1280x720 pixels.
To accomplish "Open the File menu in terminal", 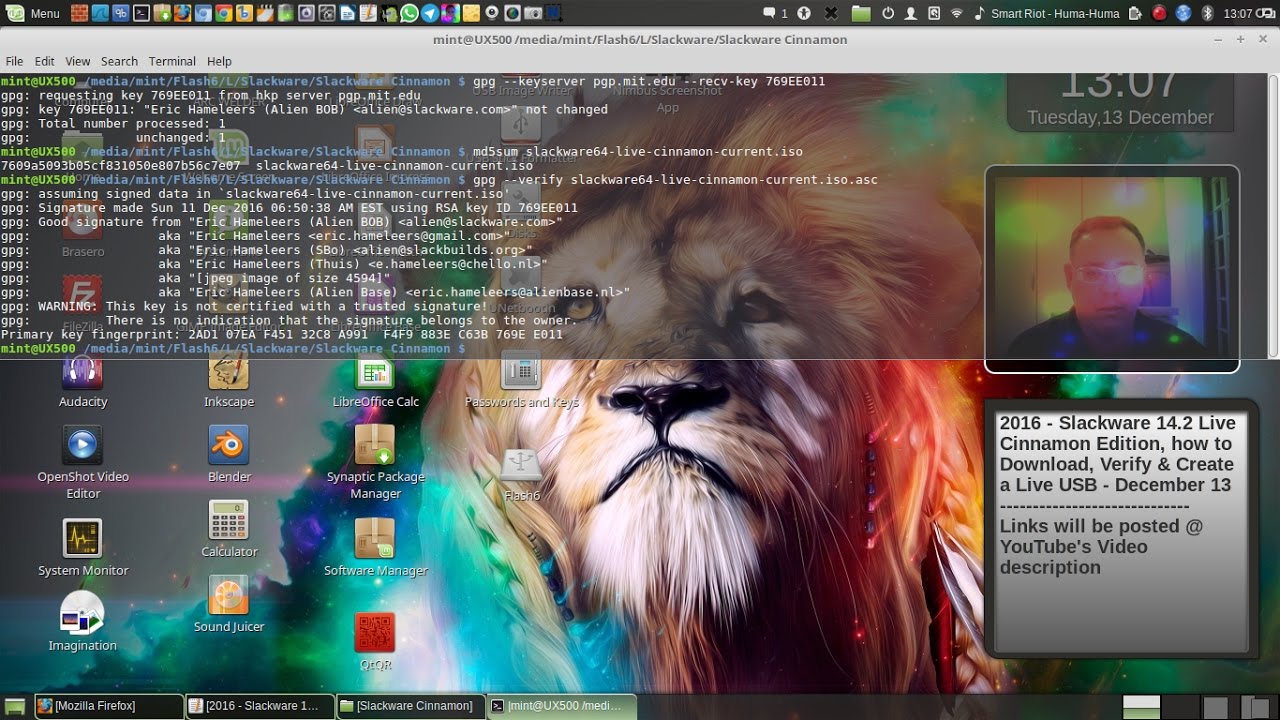I will (x=14, y=61).
